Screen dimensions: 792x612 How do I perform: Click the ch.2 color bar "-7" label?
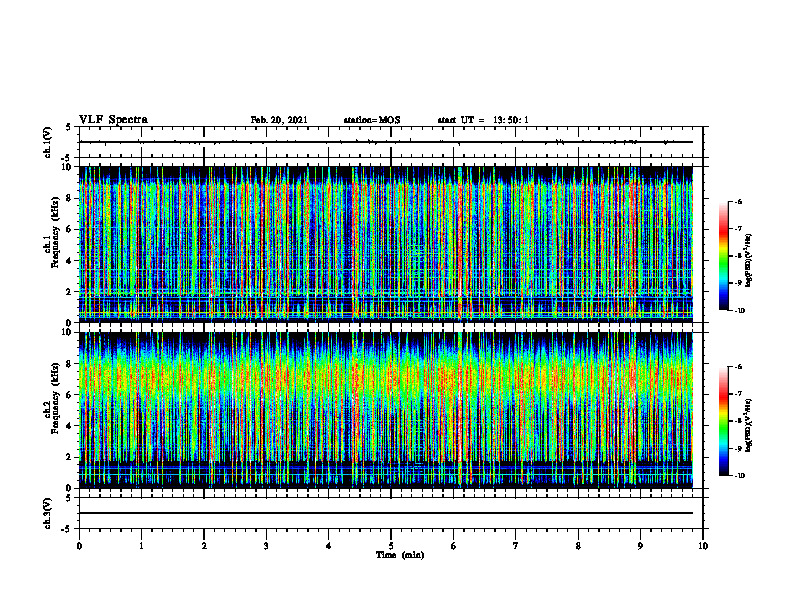point(738,394)
